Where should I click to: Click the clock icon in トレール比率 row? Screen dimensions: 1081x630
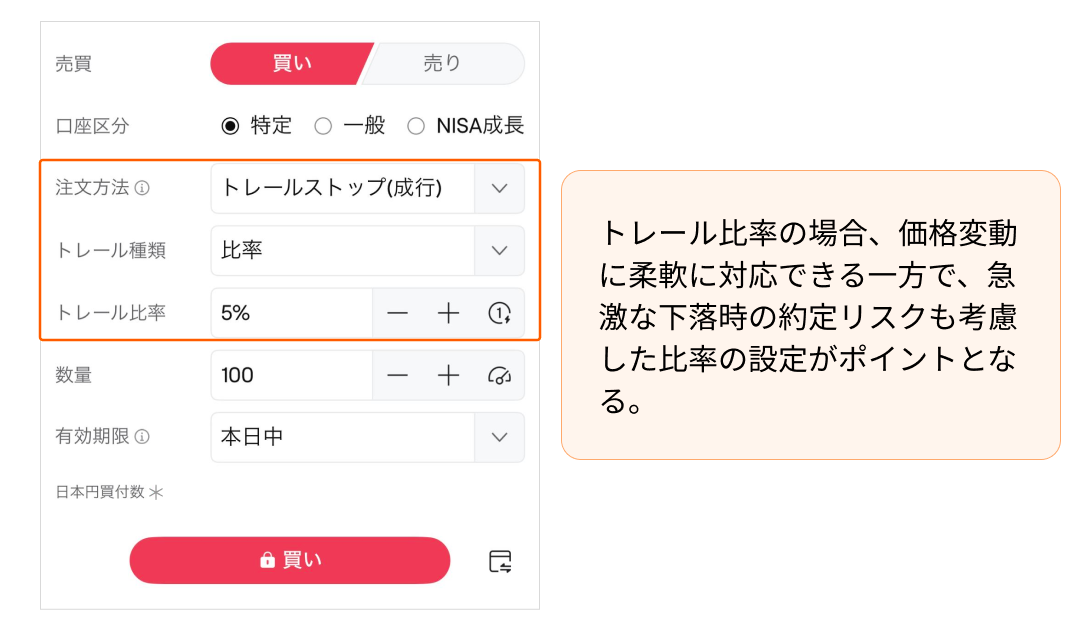click(x=499, y=313)
